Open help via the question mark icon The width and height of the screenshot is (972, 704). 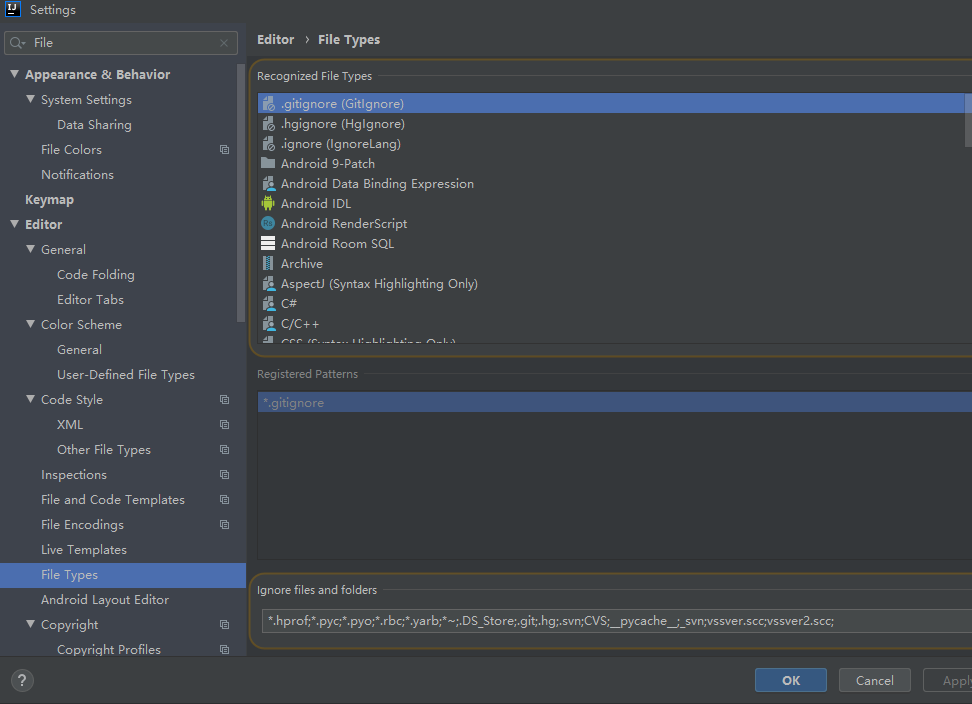pyautogui.click(x=21, y=681)
